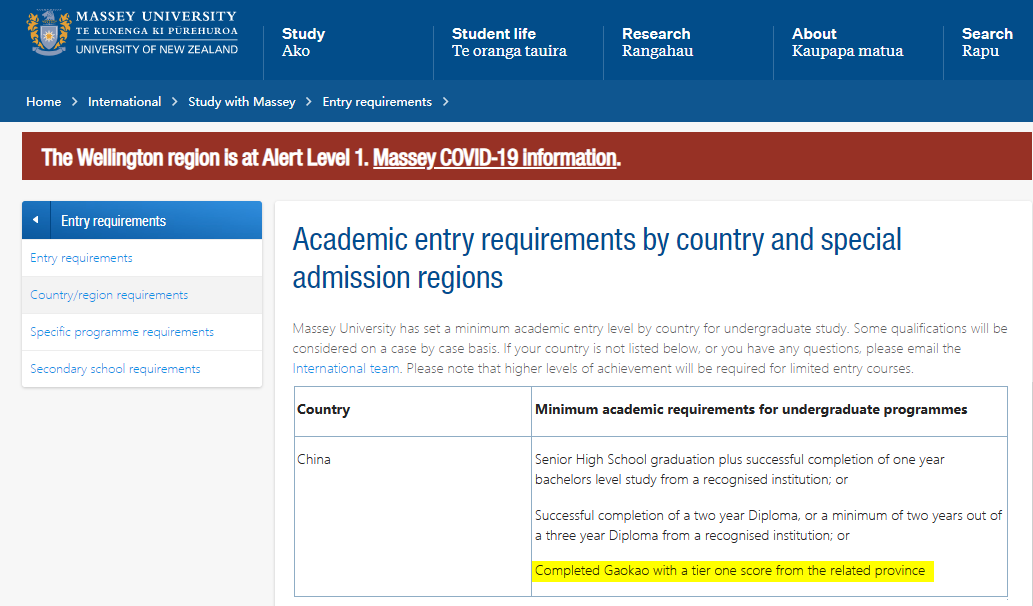Click the Massey University name text logo
Image resolution: width=1033 pixels, height=606 pixels.
pyautogui.click(x=157, y=32)
